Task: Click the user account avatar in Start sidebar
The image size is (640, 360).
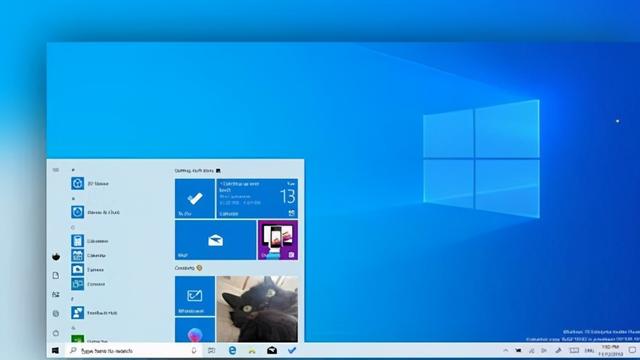Action: 56,256
